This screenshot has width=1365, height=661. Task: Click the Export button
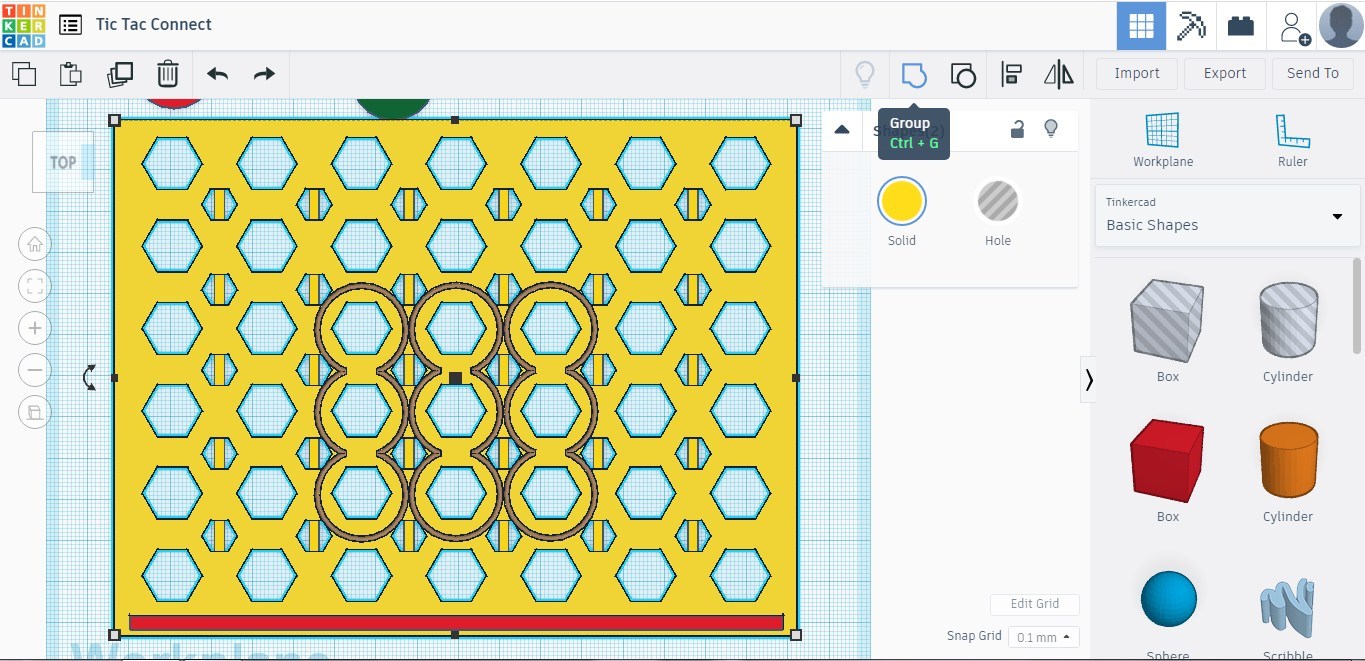coord(1224,73)
